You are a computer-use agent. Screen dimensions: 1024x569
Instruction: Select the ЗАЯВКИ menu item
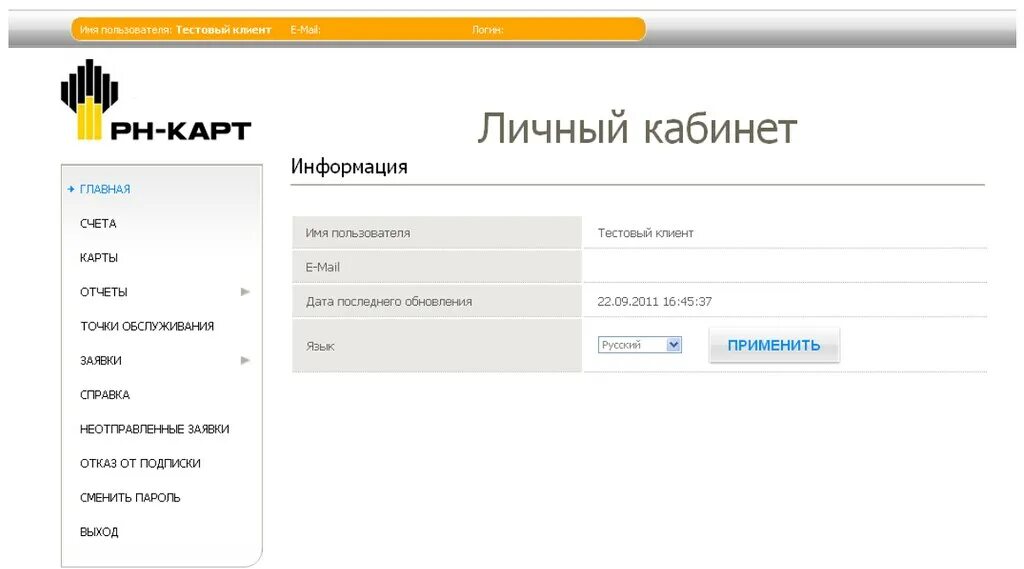(x=101, y=361)
